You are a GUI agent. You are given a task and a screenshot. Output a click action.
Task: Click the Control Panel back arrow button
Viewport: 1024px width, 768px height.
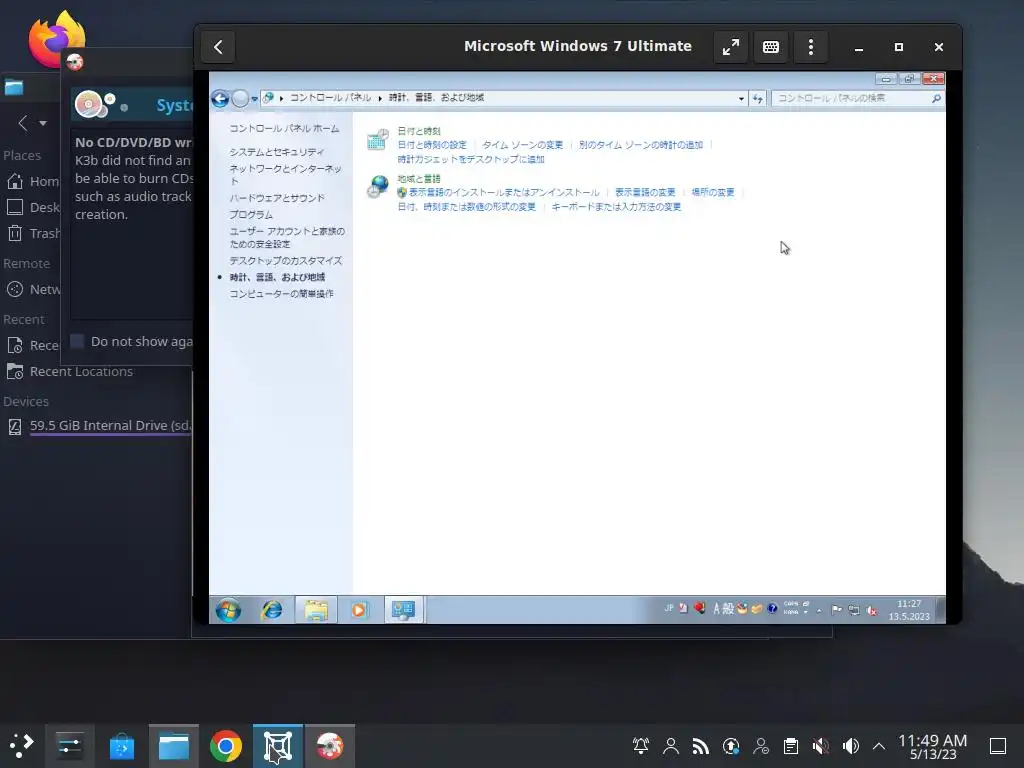(x=220, y=99)
